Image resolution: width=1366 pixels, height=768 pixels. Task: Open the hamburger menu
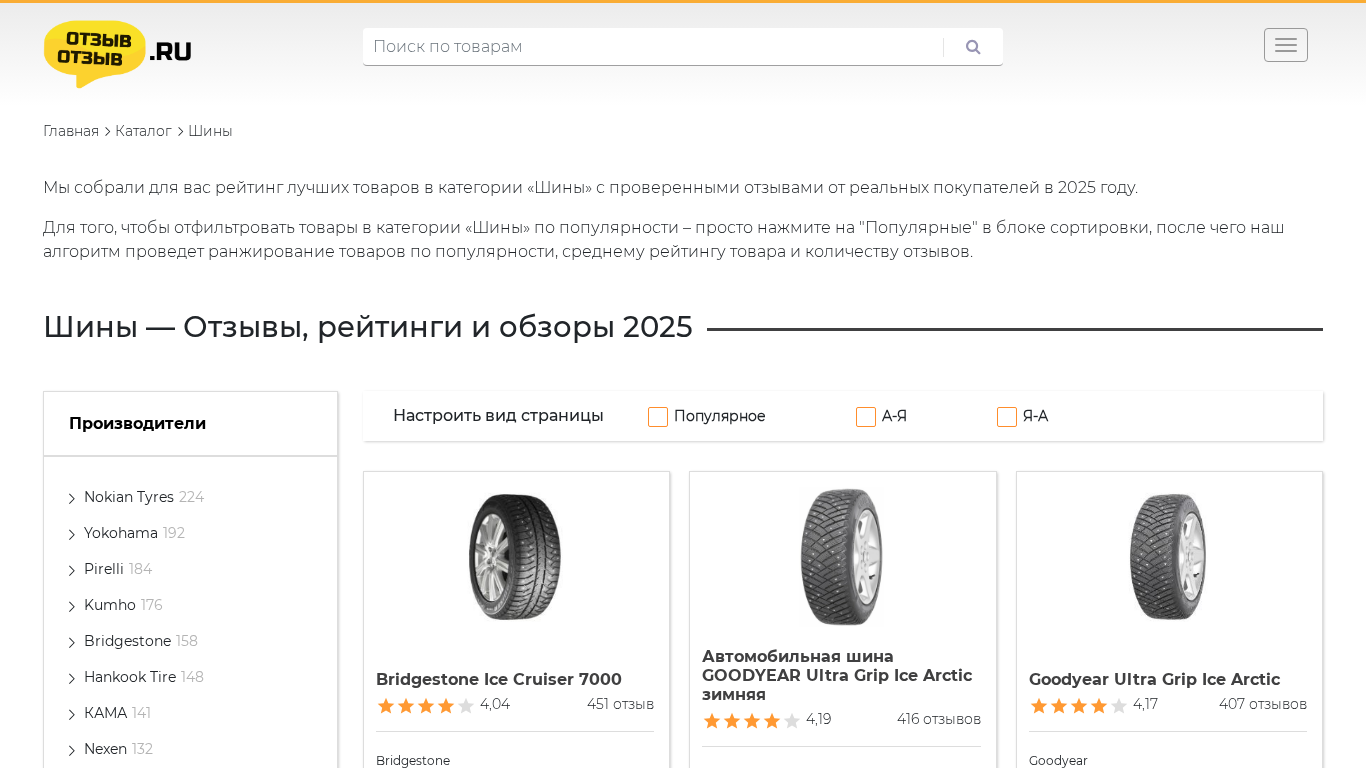tap(1285, 45)
